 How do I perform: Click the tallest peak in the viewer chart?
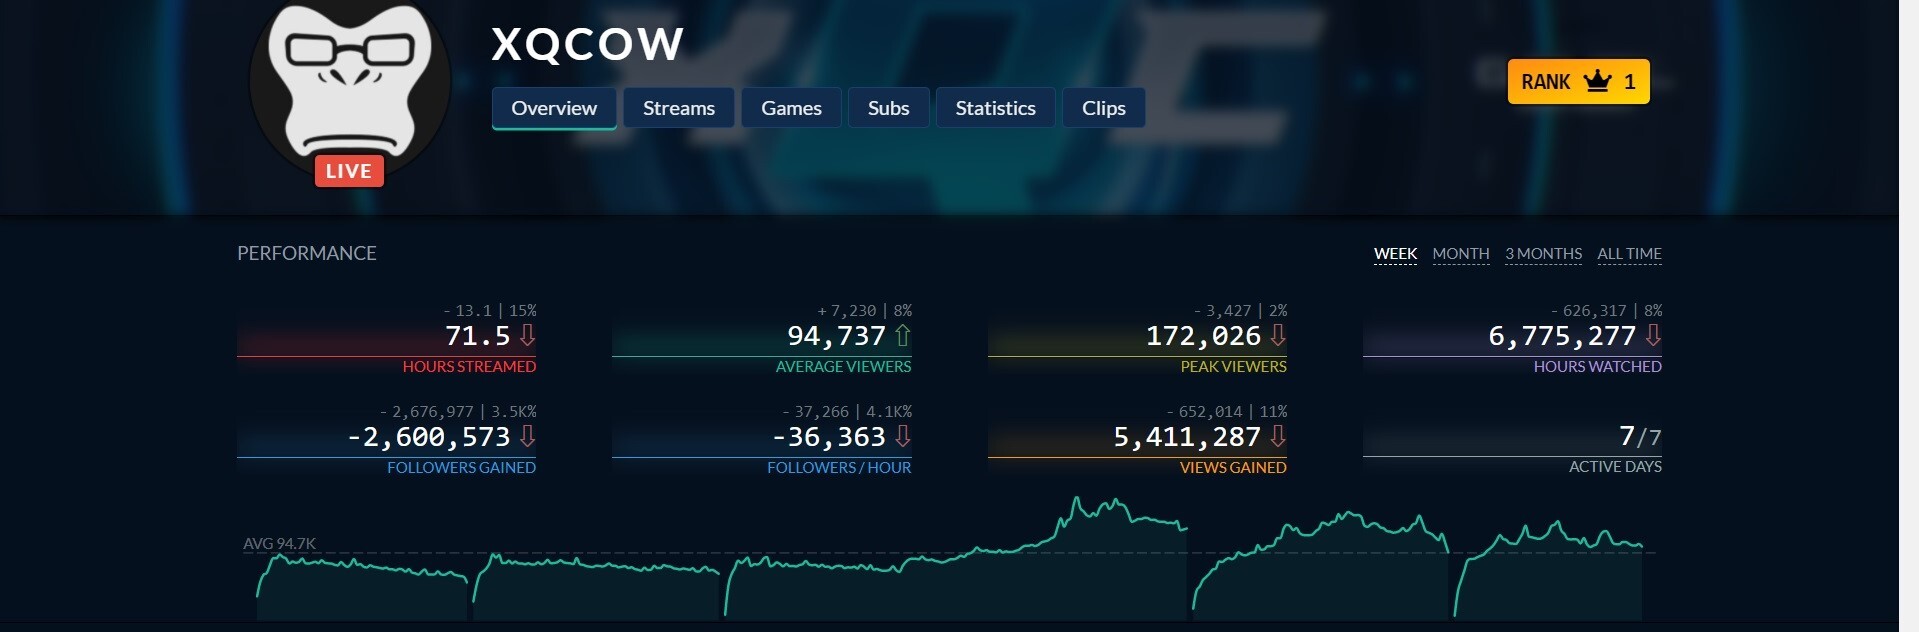(1076, 499)
